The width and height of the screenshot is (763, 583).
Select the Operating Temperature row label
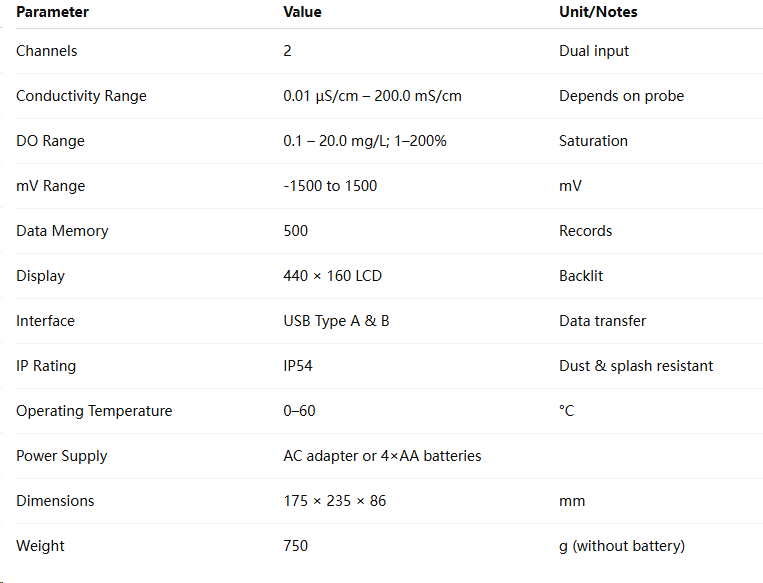tap(94, 411)
